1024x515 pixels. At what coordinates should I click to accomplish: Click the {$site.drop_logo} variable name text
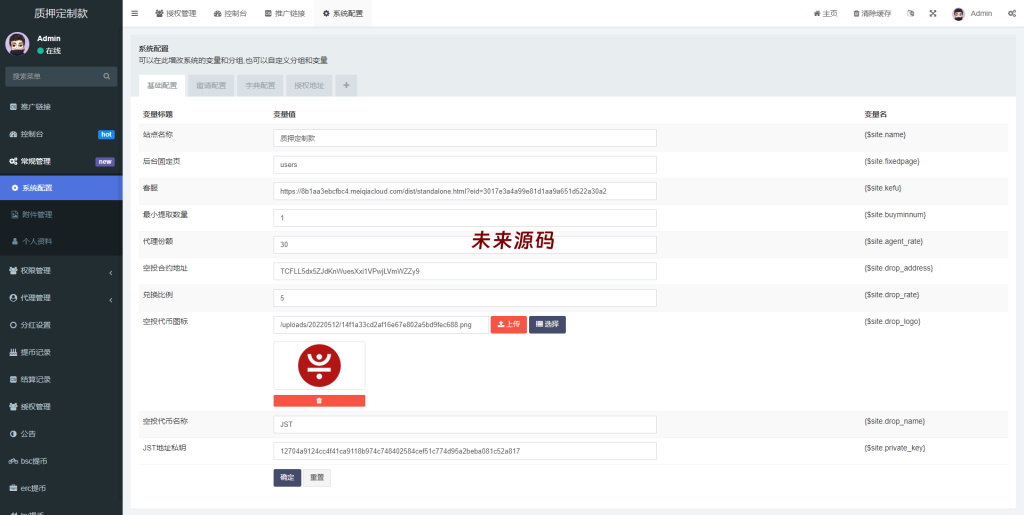point(892,322)
